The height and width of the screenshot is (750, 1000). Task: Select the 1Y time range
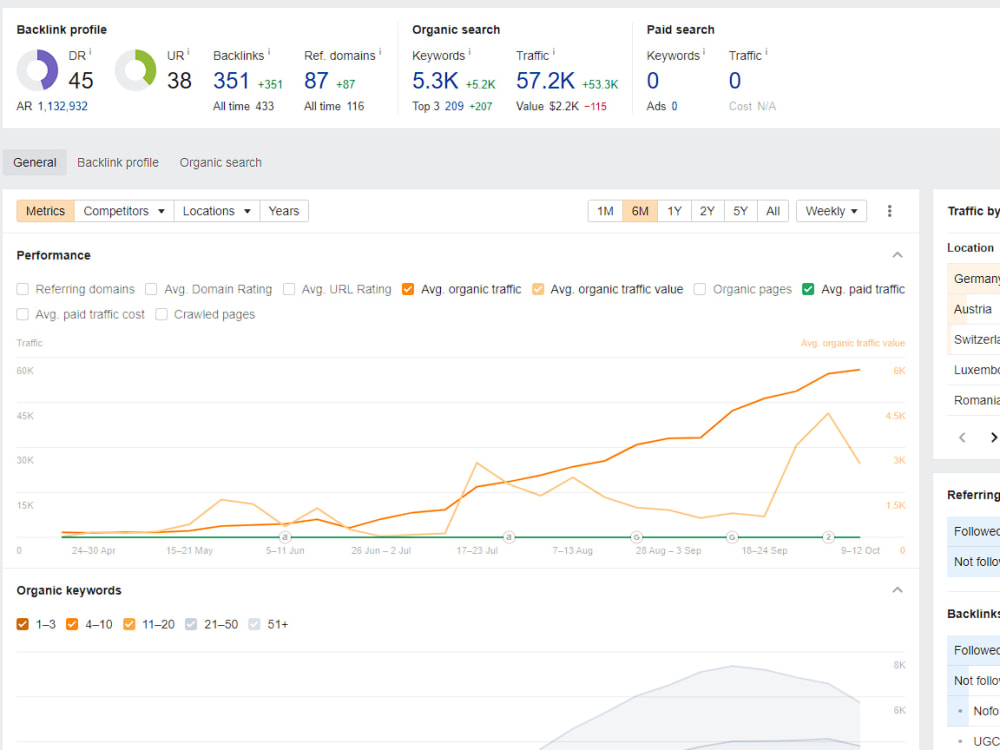coord(674,211)
